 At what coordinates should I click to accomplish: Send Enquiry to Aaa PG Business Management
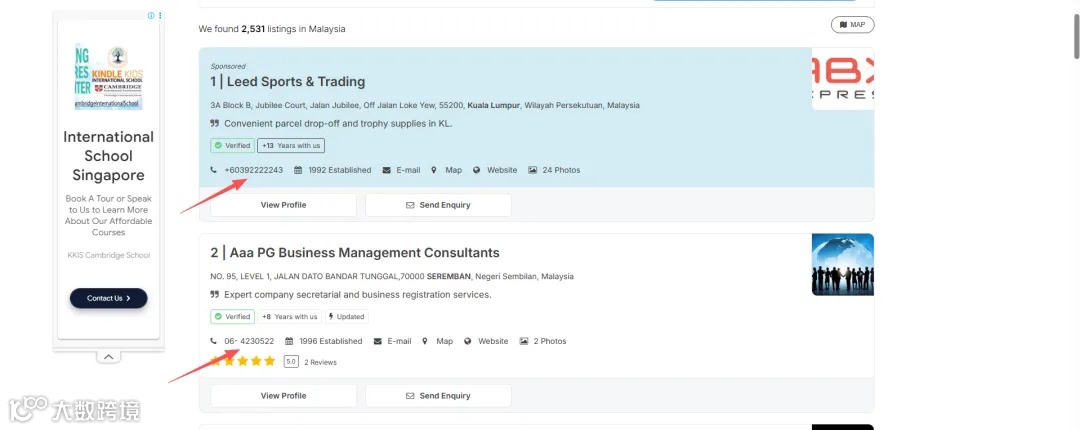[x=438, y=396]
